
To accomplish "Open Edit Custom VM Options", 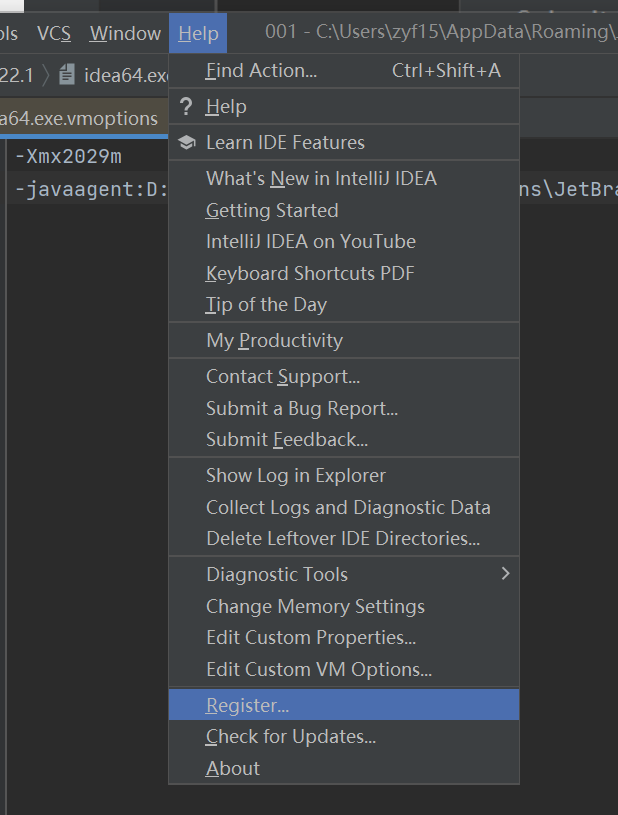I will (319, 670).
